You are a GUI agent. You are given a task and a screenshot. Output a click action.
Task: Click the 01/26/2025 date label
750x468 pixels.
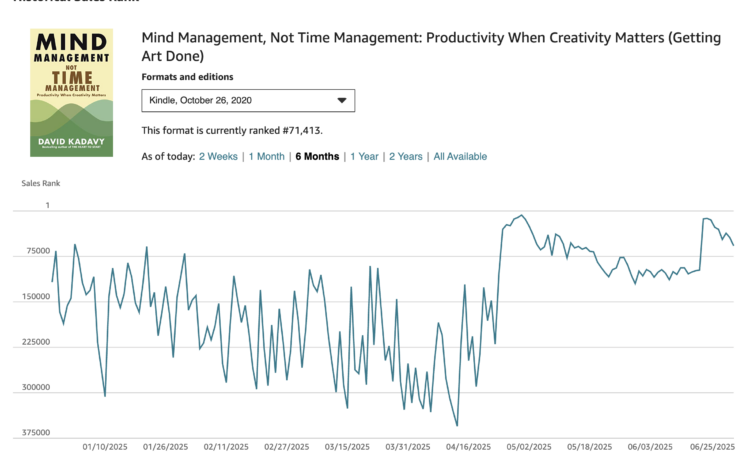(165, 447)
